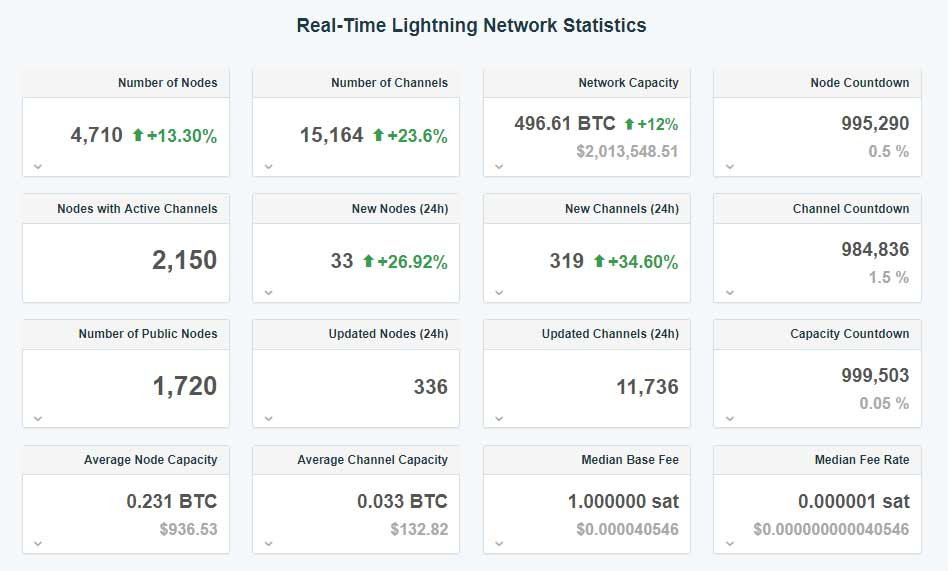This screenshot has height=571, width=948.
Task: Click green up arrow in New Channels card
Action: pyautogui.click(x=599, y=261)
